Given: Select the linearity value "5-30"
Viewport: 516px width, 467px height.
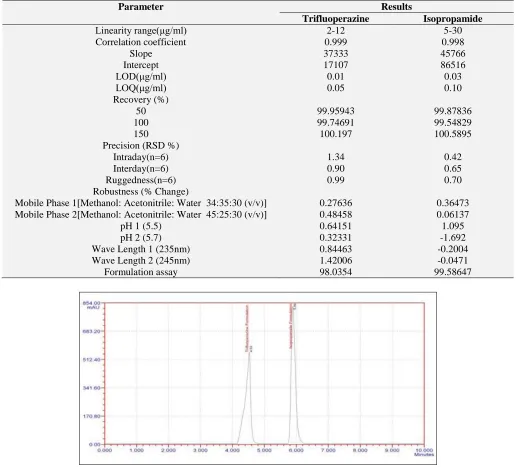Looking at the screenshot, I should (453, 31).
